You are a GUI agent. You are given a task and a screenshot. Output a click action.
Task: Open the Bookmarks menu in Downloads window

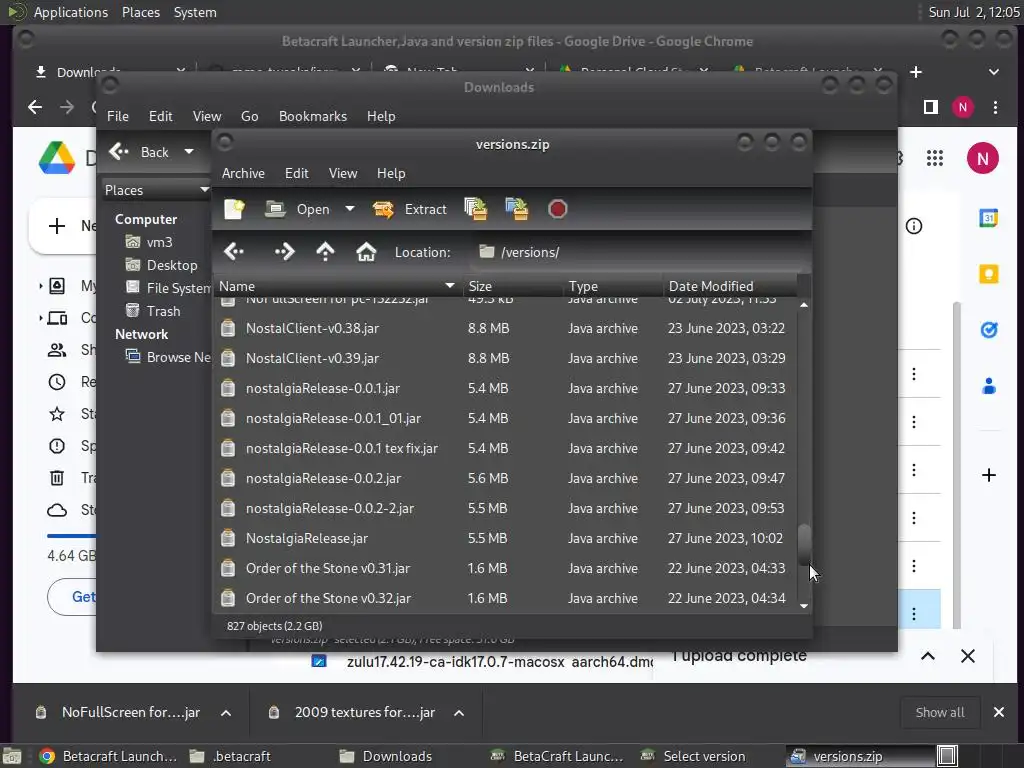[x=313, y=116]
